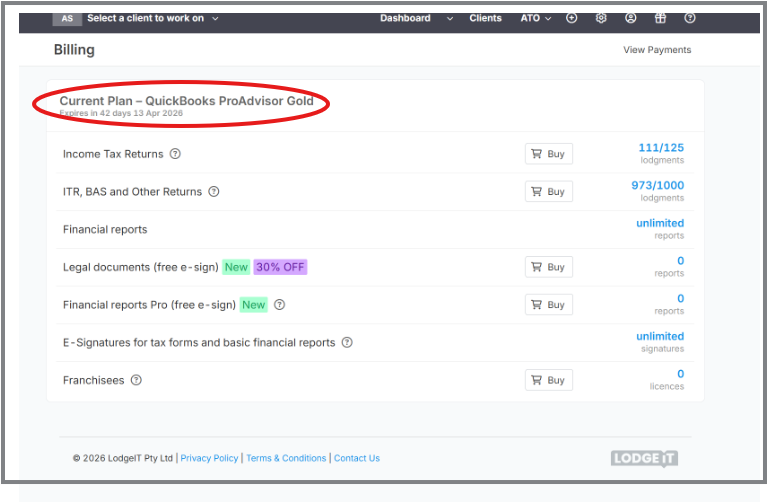Expand the Select a client dropdown
The height and width of the screenshot is (502, 768).
click(x=152, y=18)
